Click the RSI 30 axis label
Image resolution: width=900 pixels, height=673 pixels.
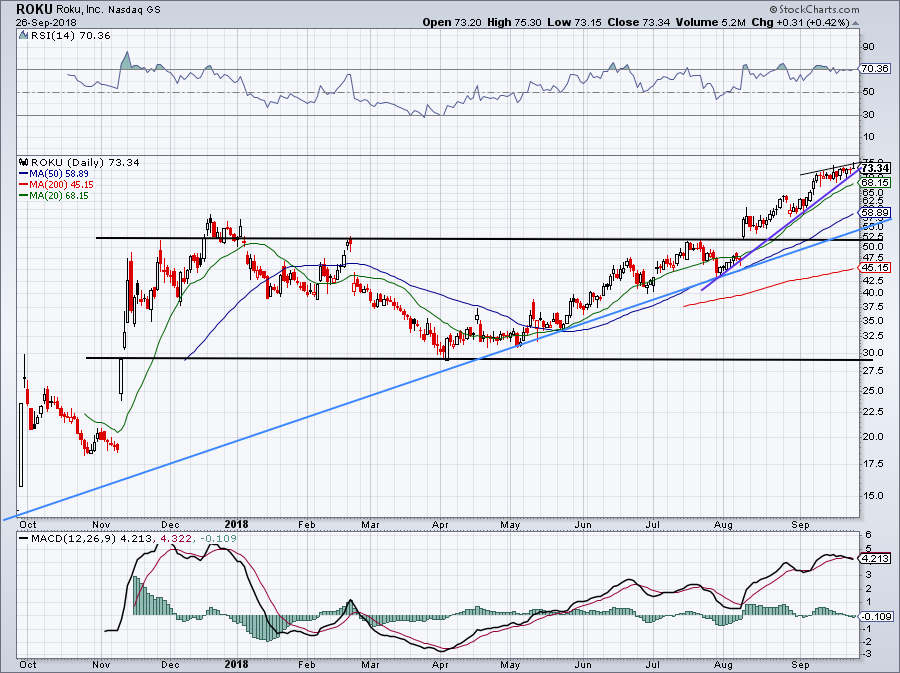tap(868, 115)
